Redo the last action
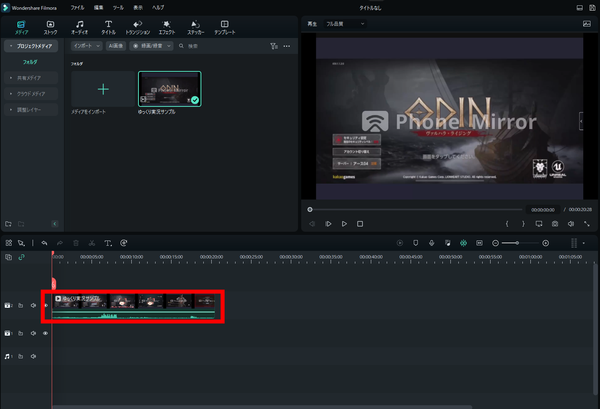600x409 pixels. [60, 243]
